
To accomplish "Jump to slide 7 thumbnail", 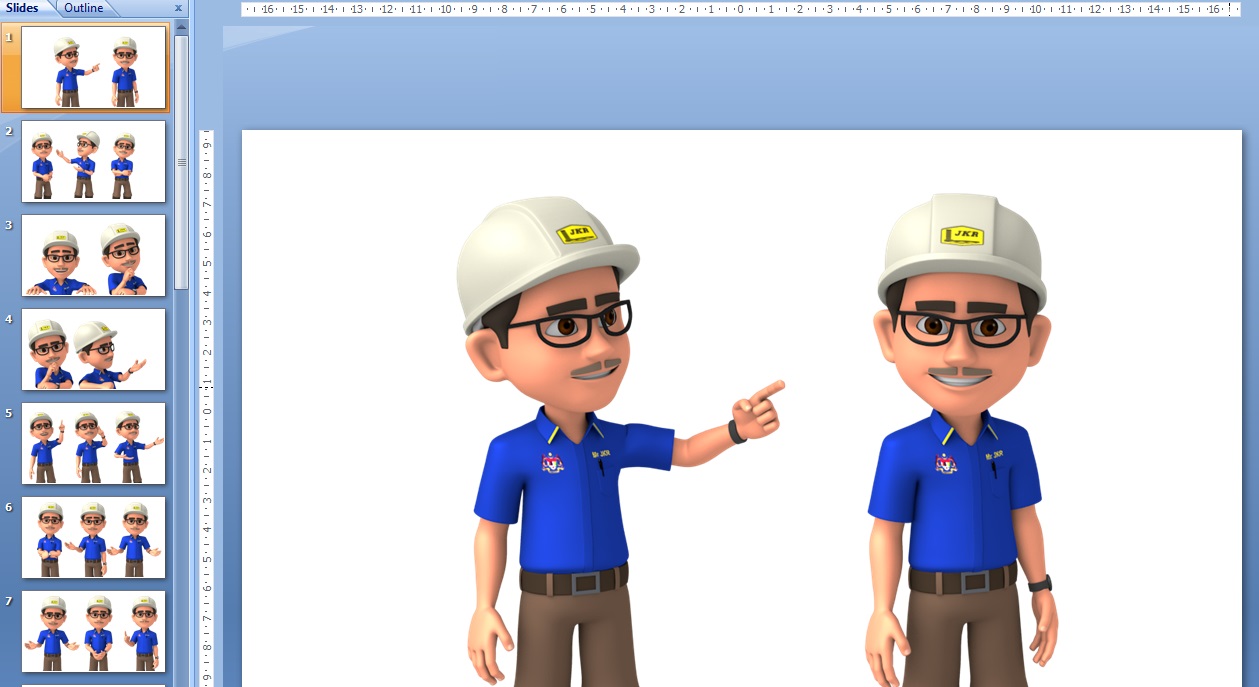I will 93,631.
